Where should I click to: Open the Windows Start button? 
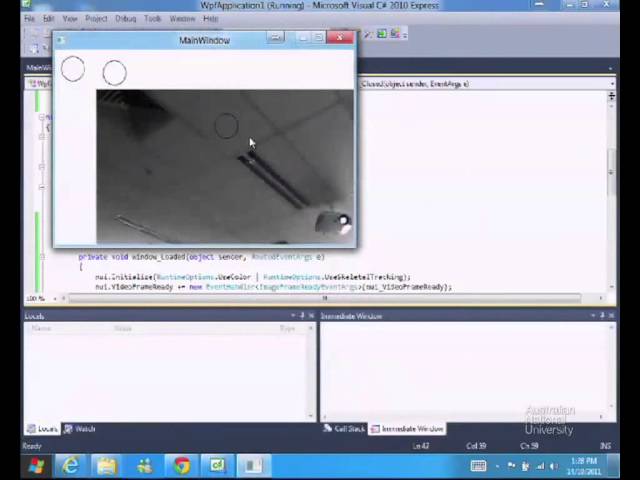point(37,466)
